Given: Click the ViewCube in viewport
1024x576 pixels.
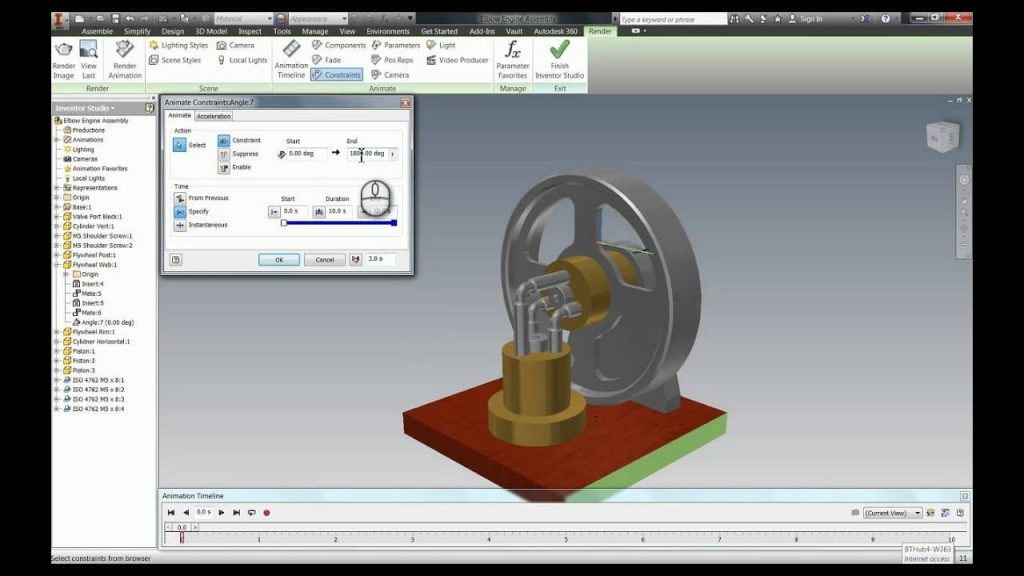Looking at the screenshot, I should pyautogui.click(x=943, y=136).
